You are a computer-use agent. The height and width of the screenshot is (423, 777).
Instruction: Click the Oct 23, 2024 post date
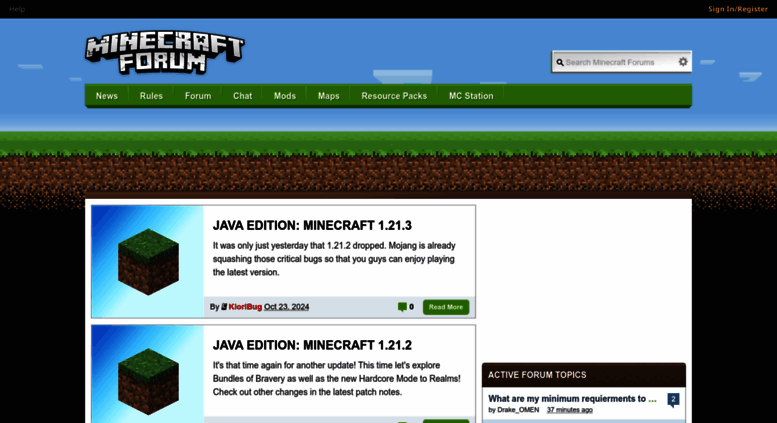pos(286,307)
